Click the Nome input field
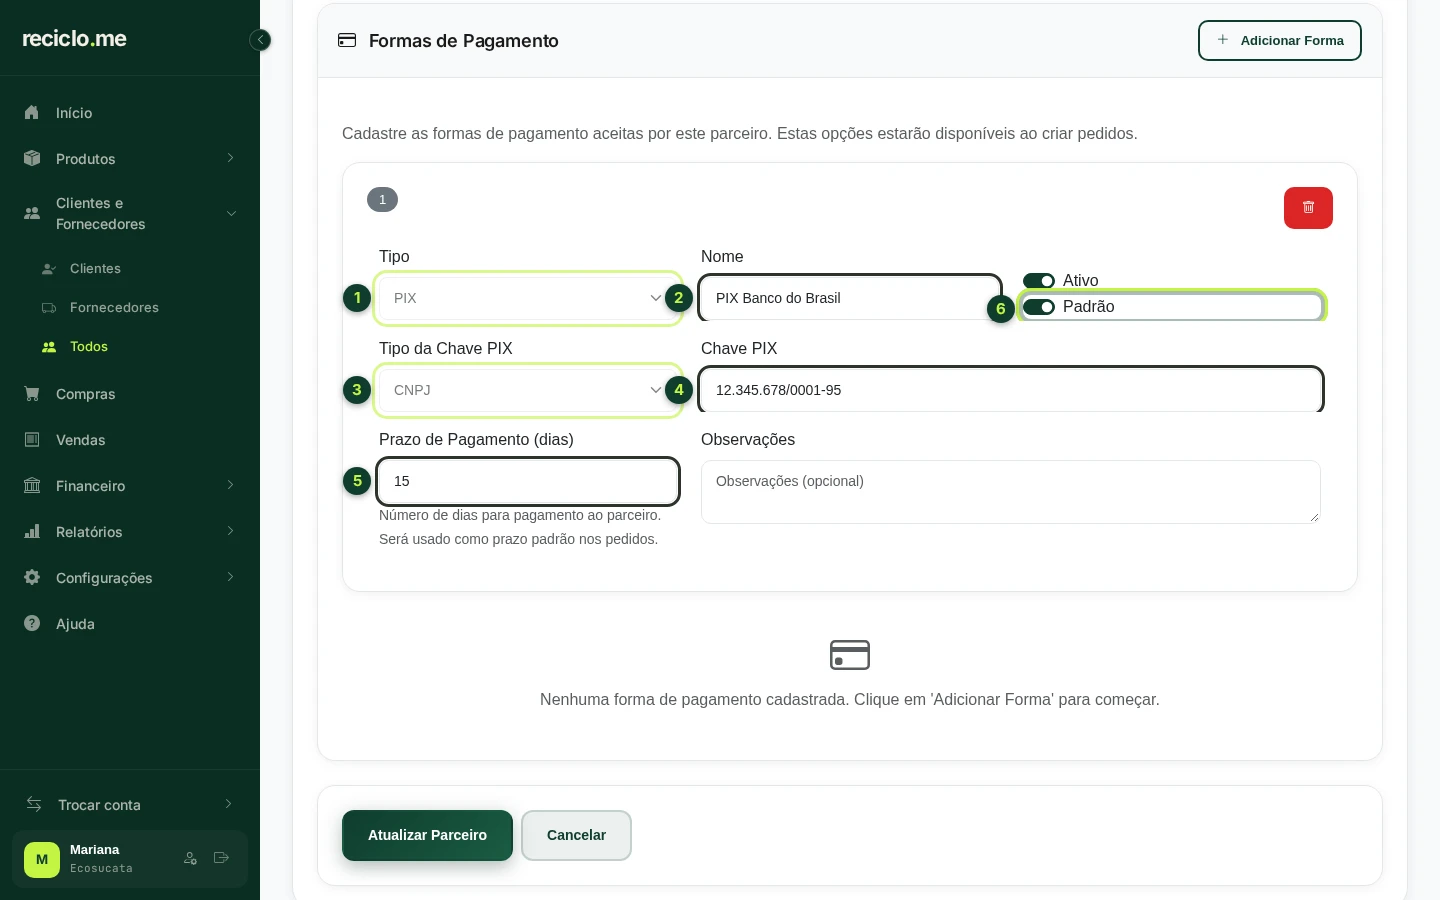The width and height of the screenshot is (1440, 900). point(850,298)
